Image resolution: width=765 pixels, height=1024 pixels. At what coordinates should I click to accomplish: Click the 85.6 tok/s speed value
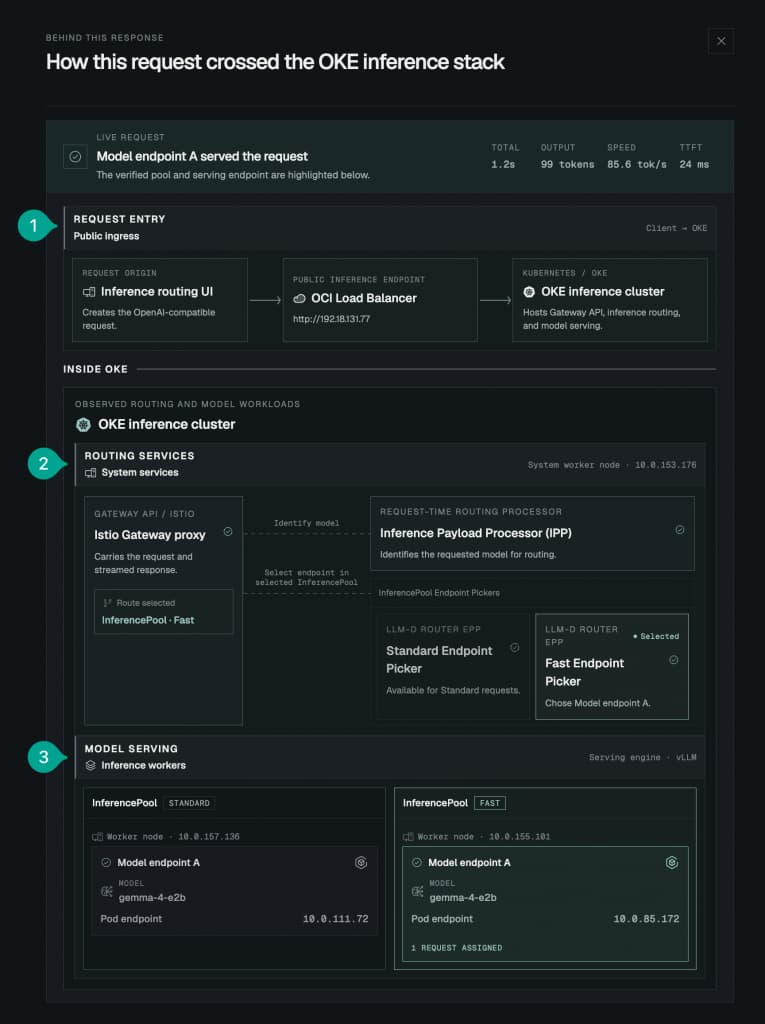pyautogui.click(x=637, y=165)
